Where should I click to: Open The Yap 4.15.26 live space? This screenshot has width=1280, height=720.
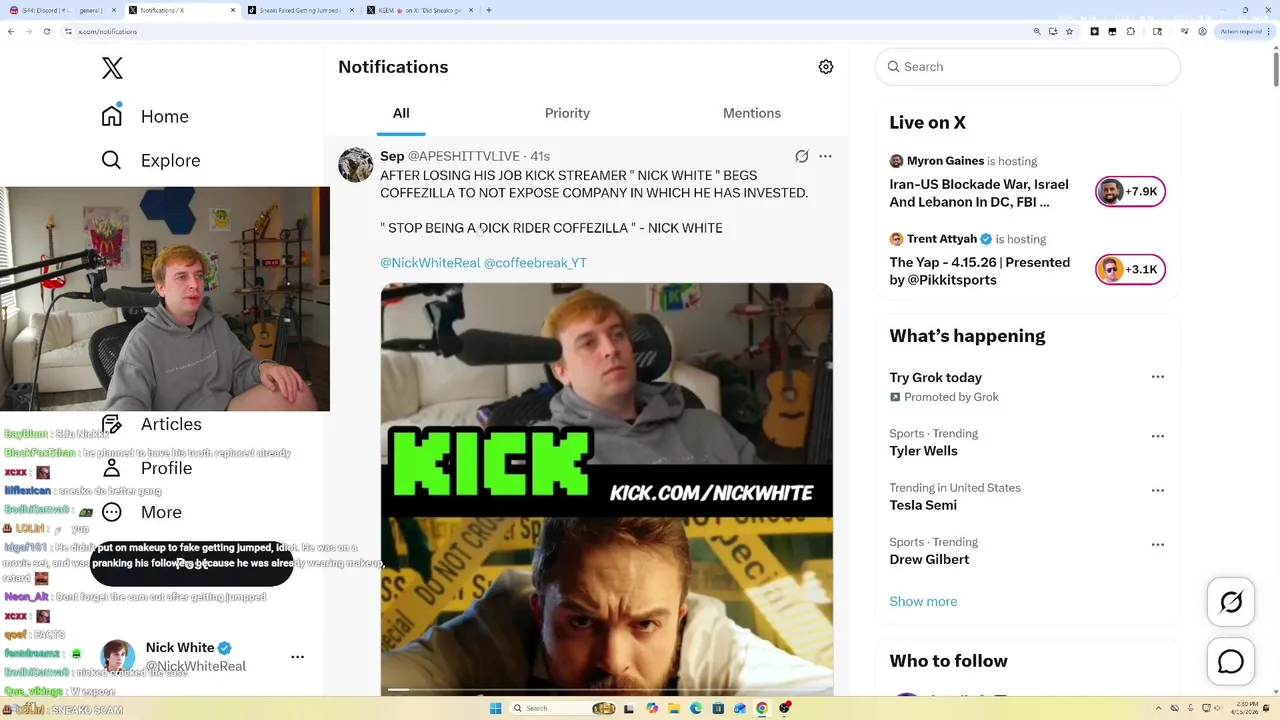click(x=980, y=271)
